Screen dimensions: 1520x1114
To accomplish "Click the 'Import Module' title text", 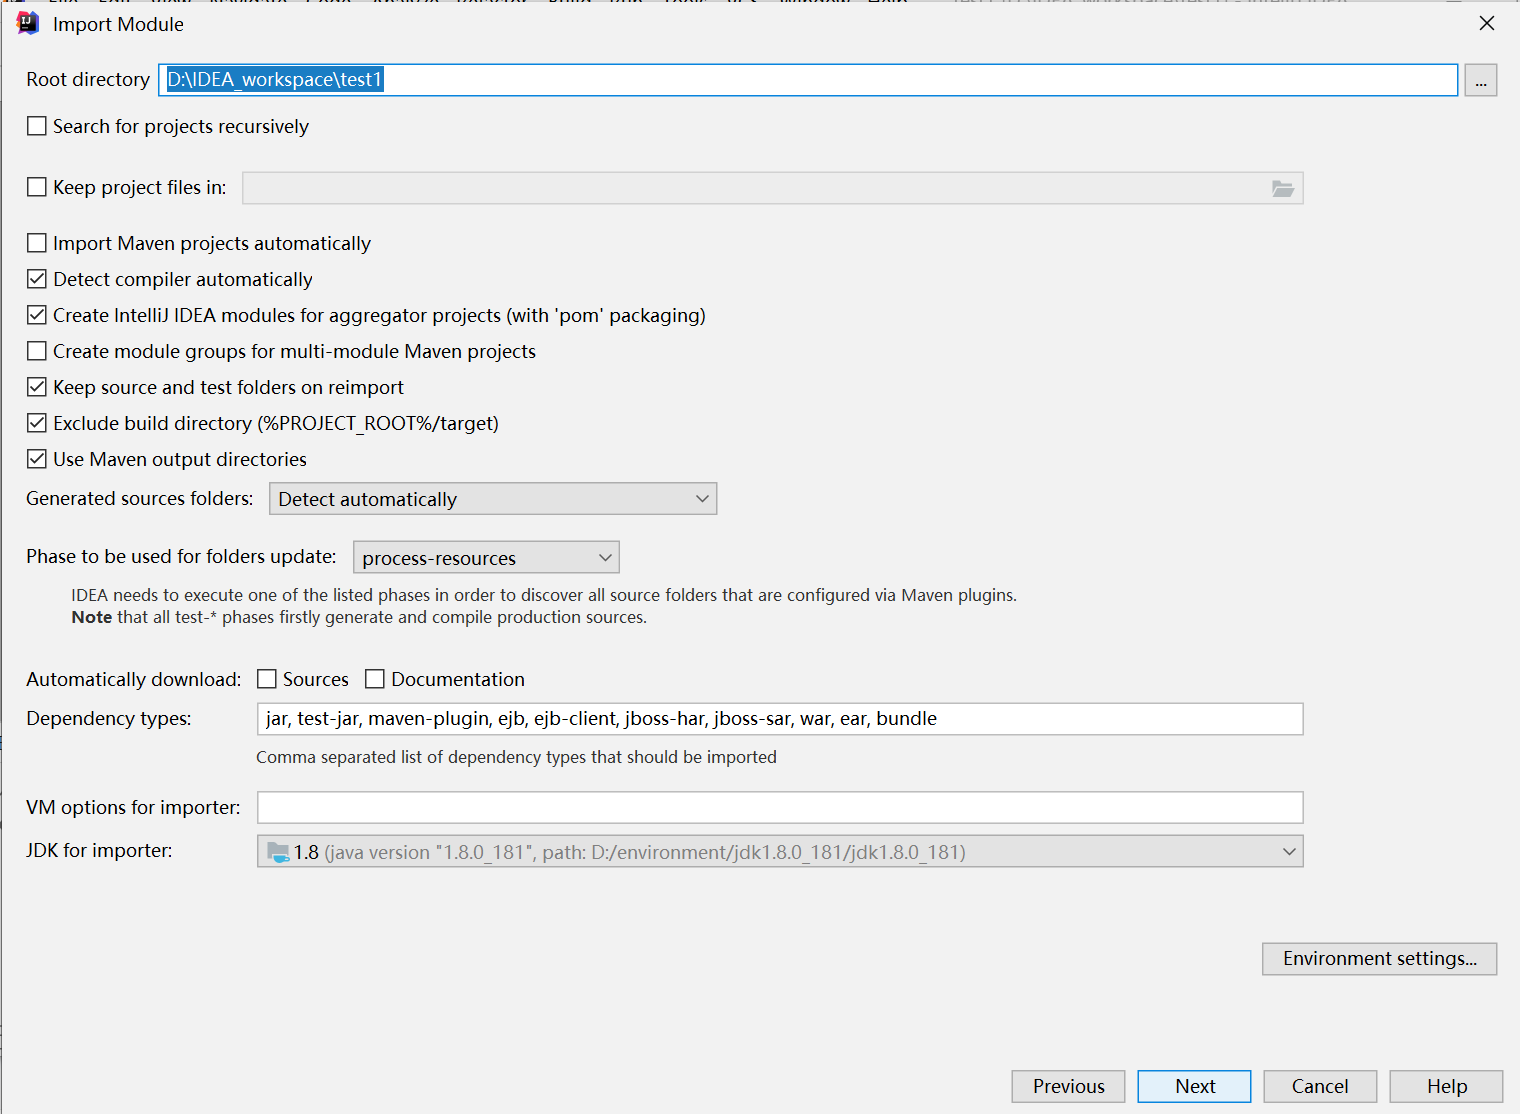I will (118, 24).
